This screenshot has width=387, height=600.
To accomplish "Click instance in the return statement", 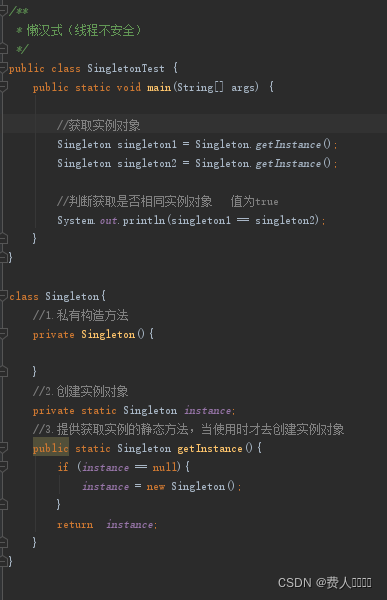I will 130,525.
